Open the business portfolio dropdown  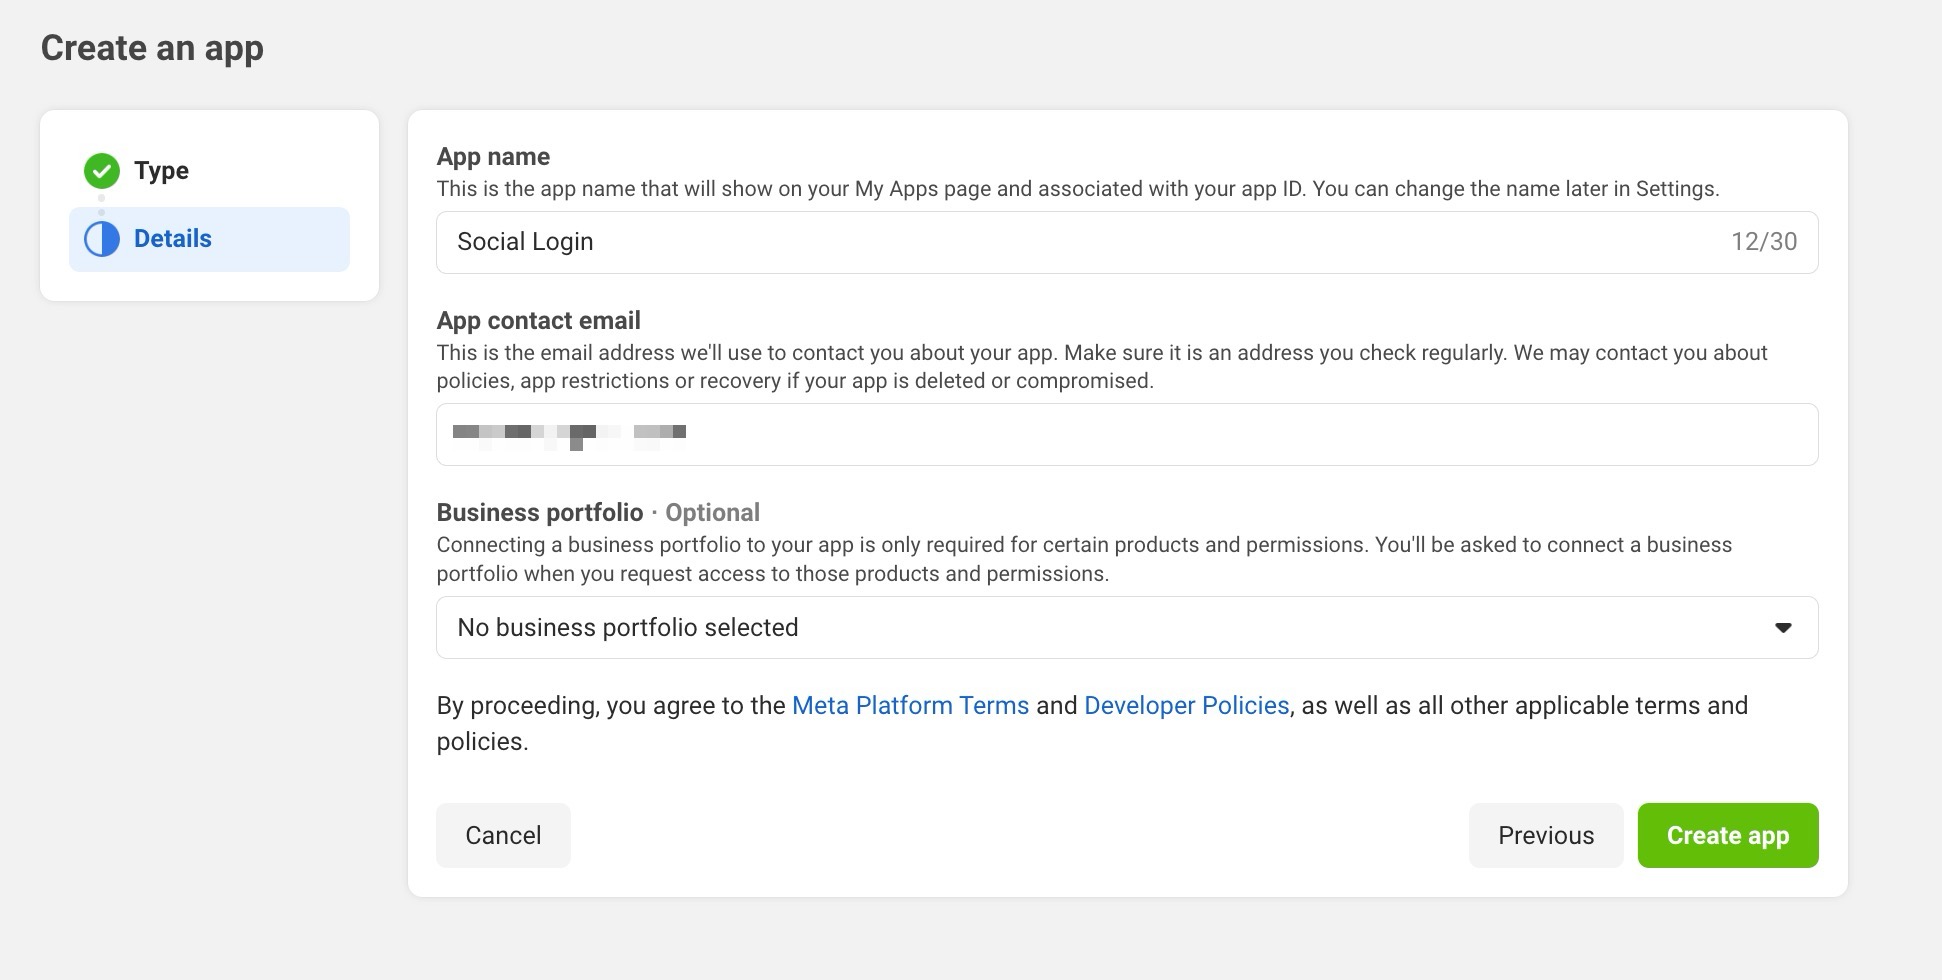[1126, 628]
